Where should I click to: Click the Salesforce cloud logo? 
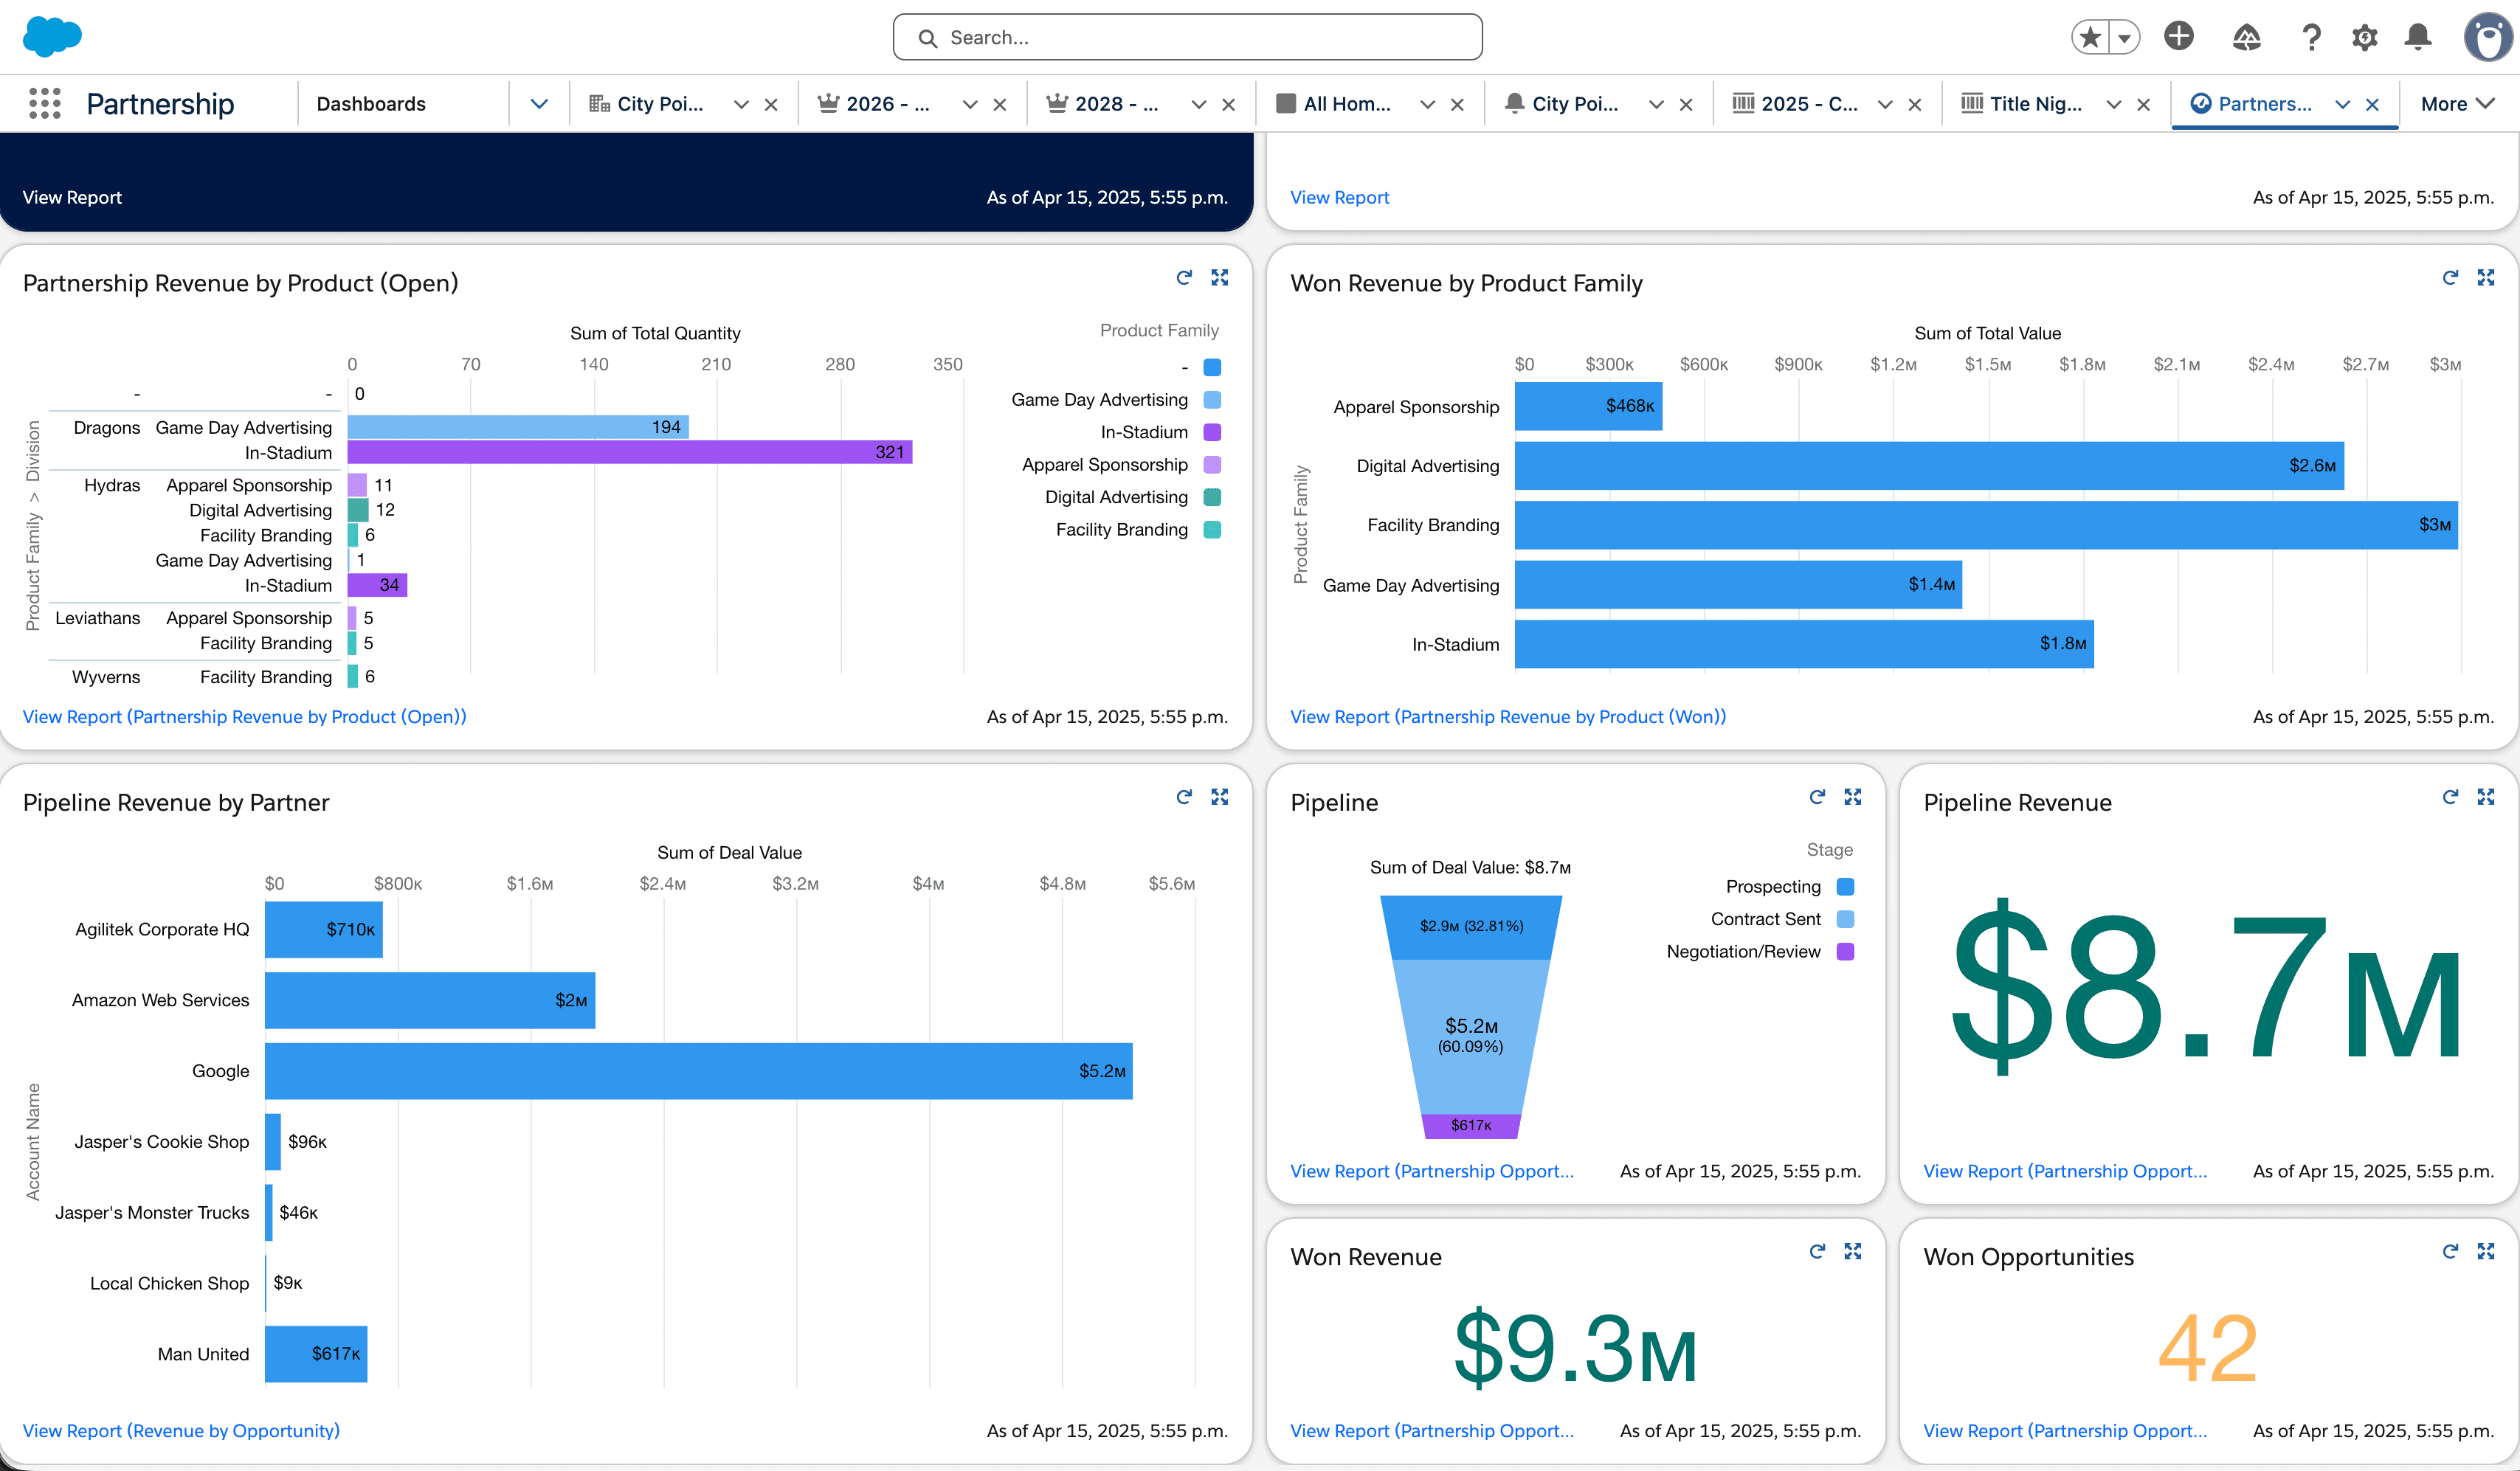tap(52, 36)
